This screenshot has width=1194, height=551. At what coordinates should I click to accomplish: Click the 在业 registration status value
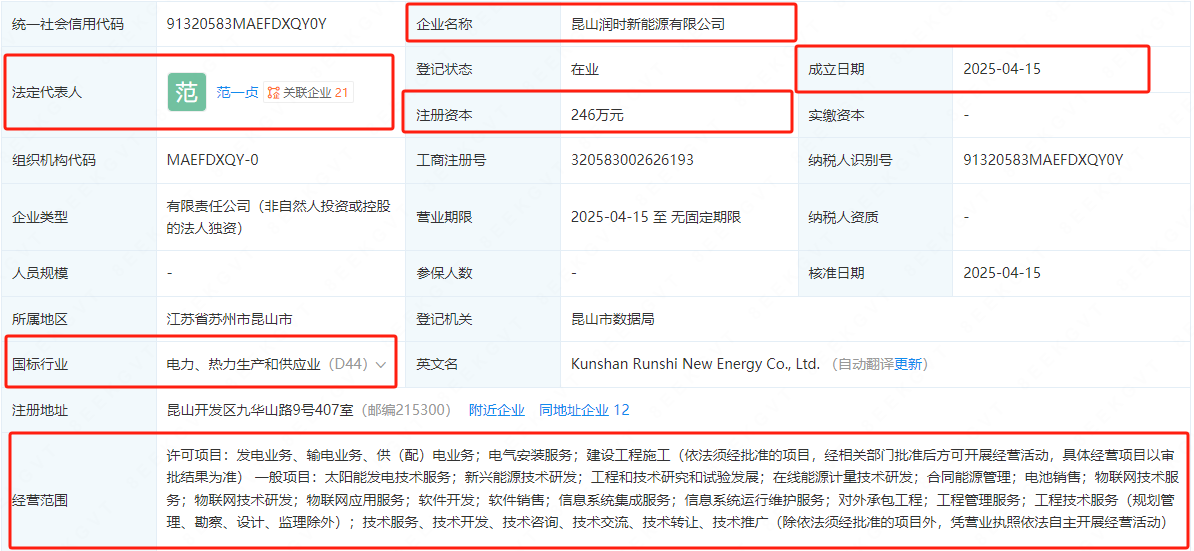tap(585, 69)
